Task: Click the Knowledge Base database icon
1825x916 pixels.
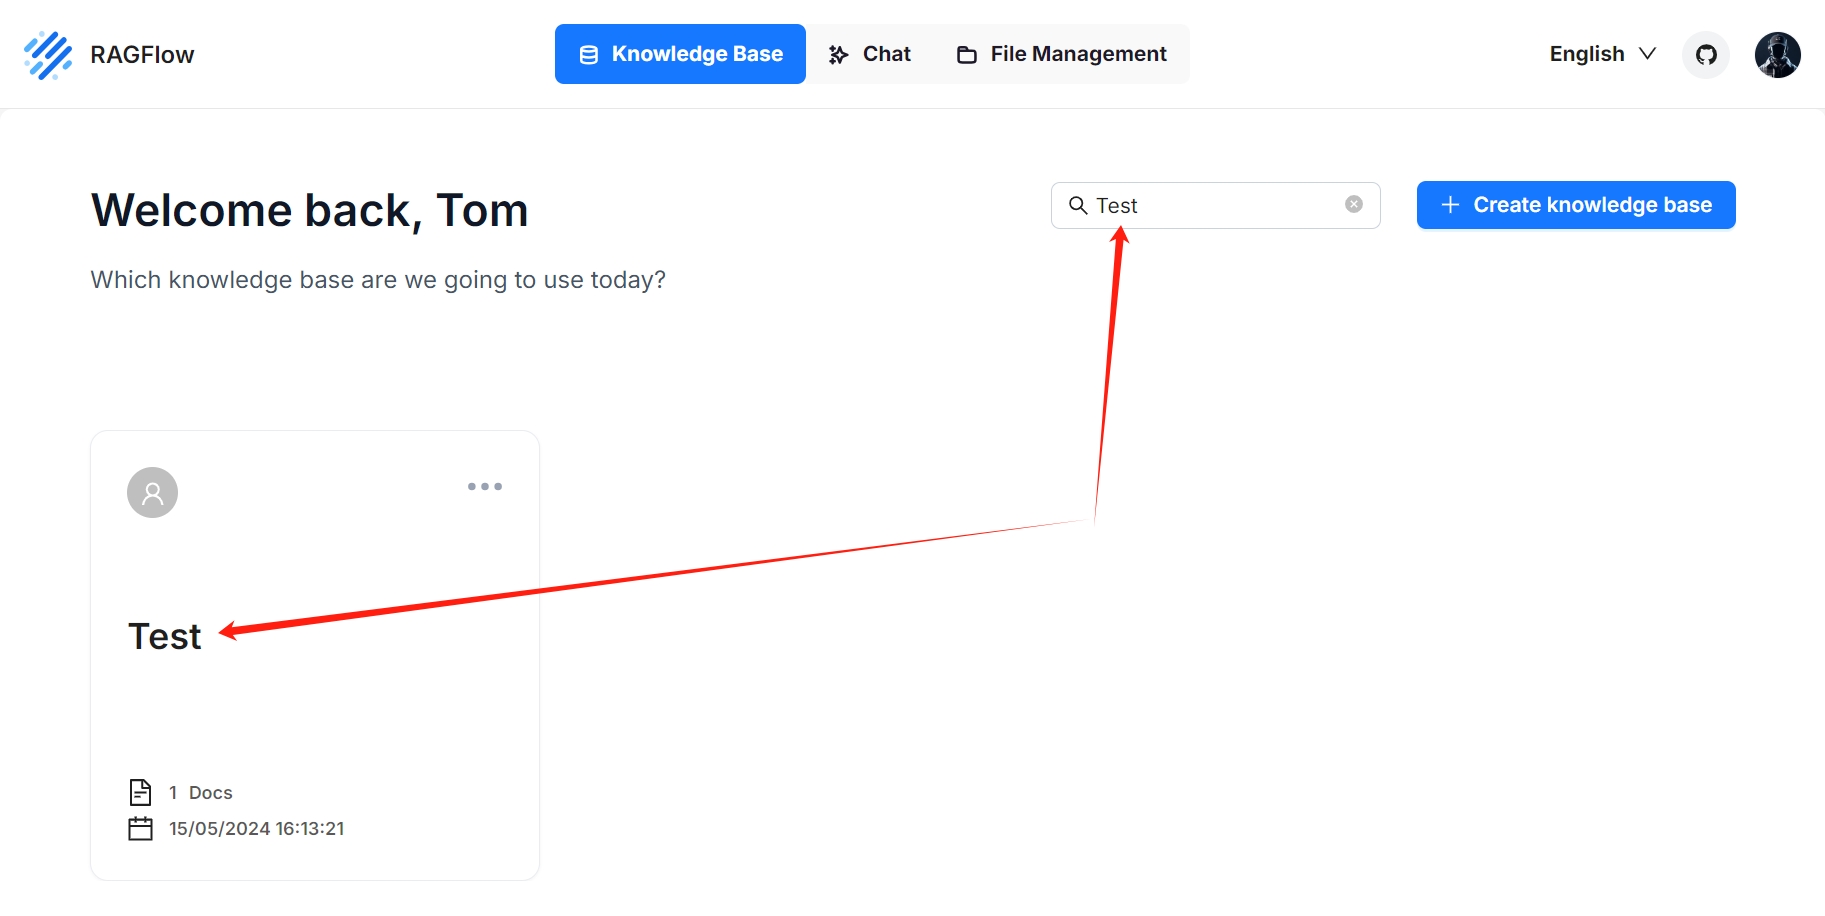Action: tap(587, 54)
